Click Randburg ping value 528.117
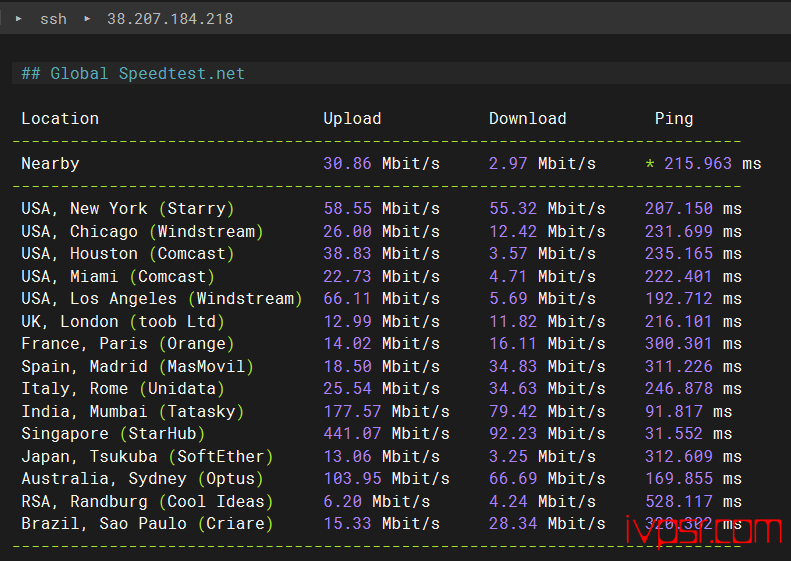 [x=679, y=501]
